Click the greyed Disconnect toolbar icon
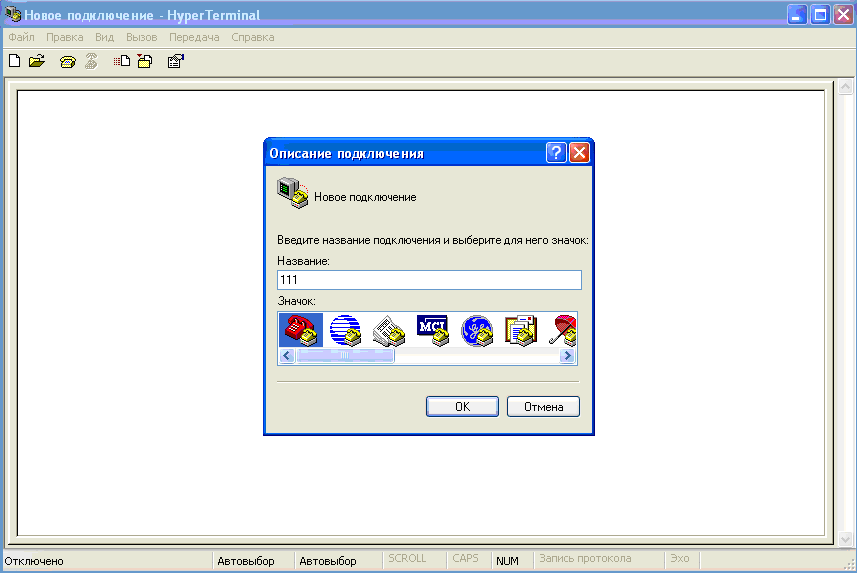858x573 pixels. [91, 61]
